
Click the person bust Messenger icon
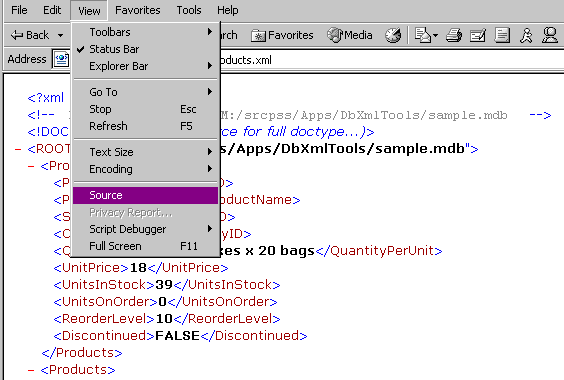click(550, 35)
